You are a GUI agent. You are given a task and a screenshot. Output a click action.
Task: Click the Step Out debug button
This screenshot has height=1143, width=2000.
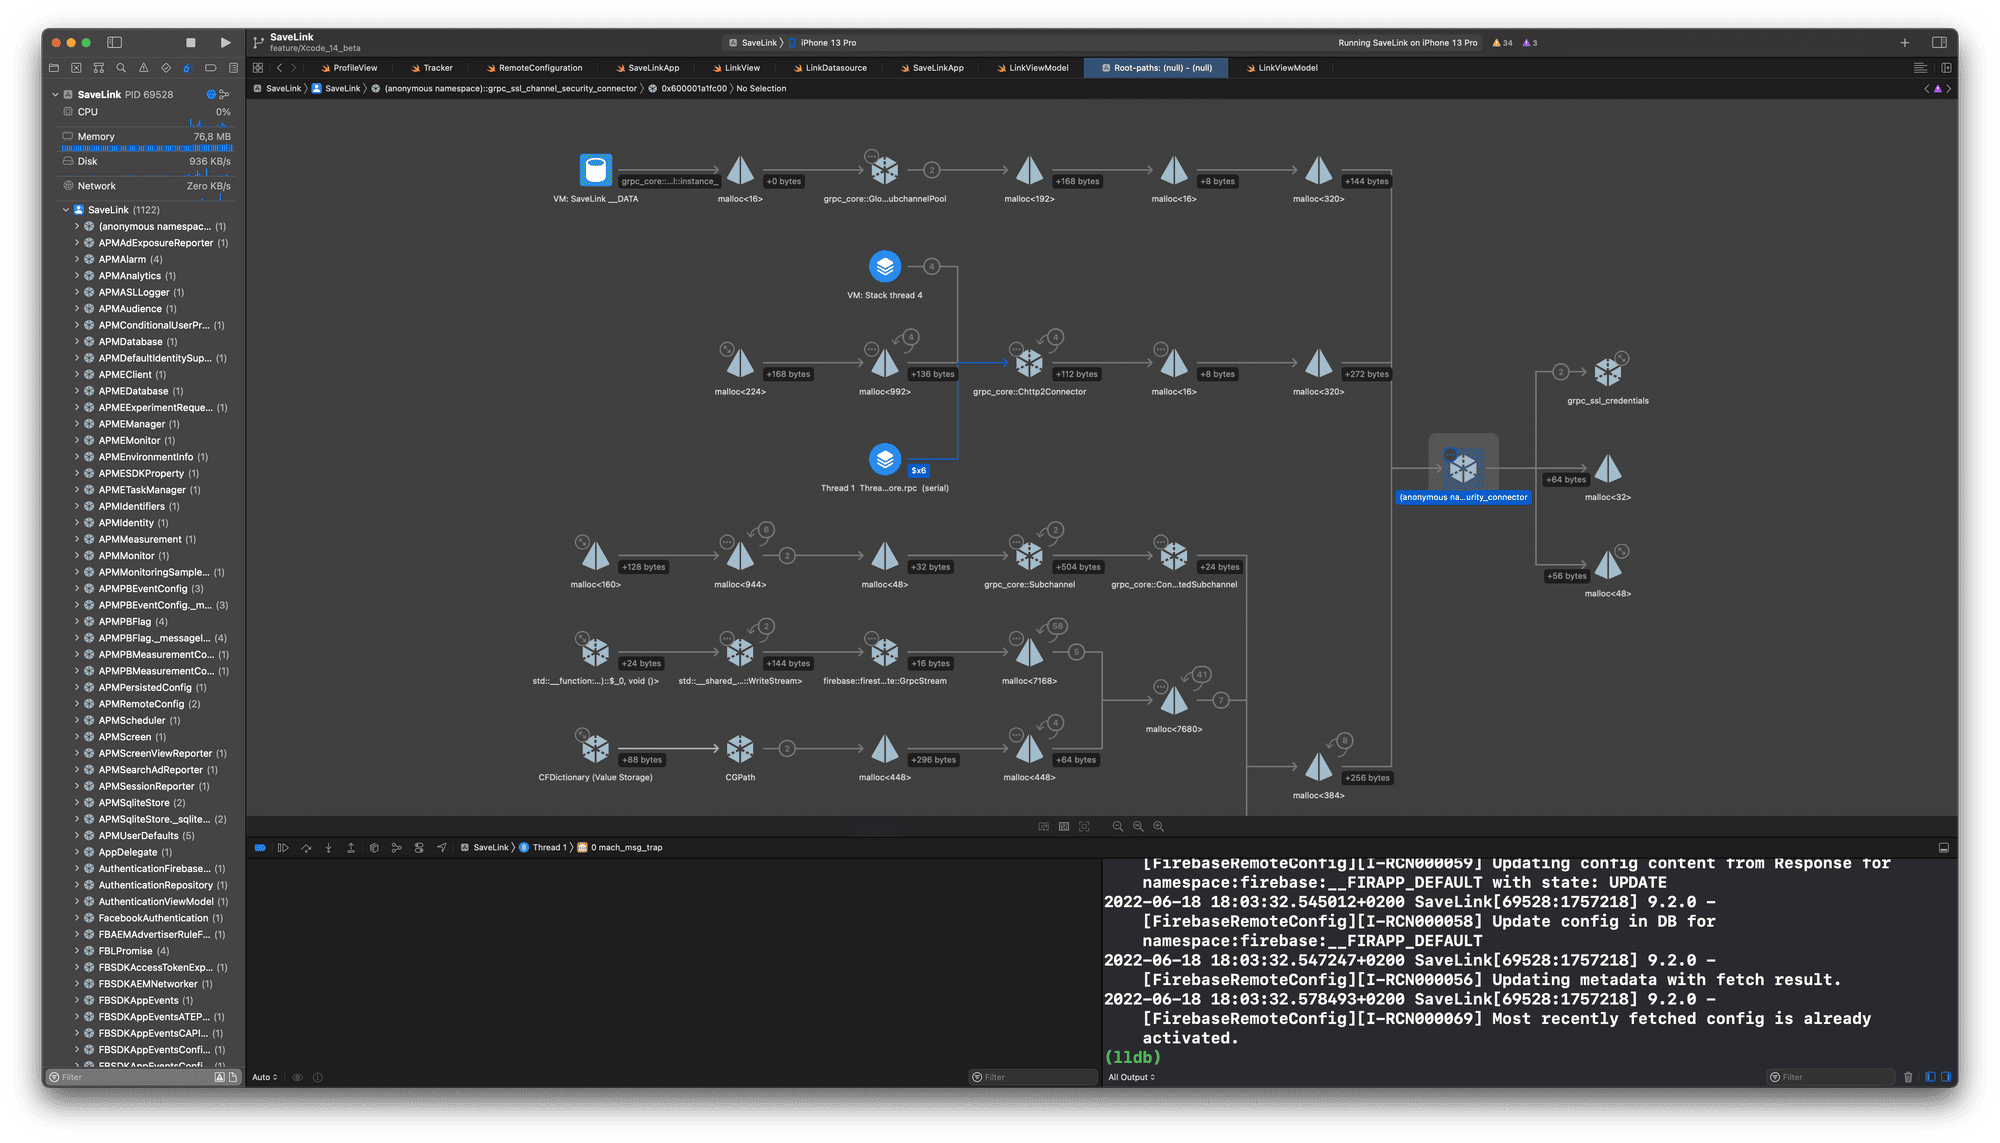[x=351, y=848]
